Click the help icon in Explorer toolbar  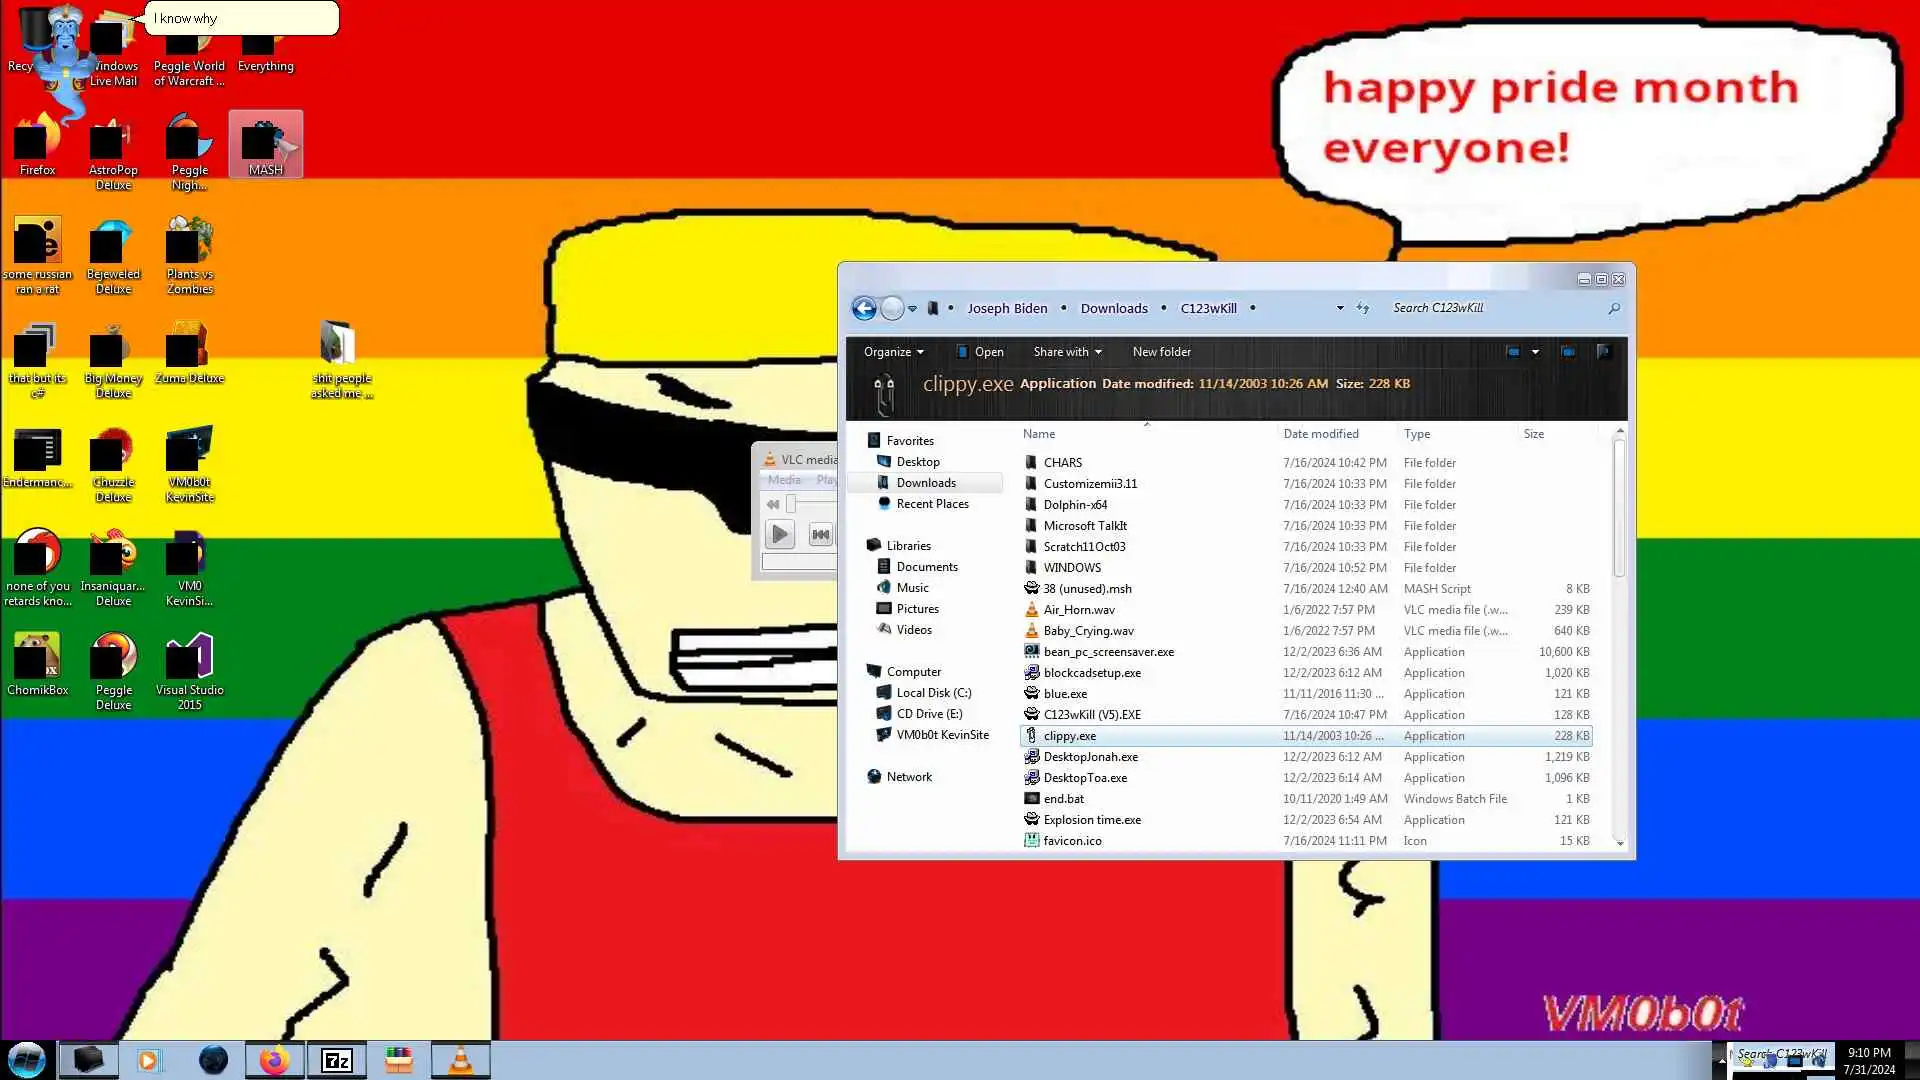coord(1603,351)
